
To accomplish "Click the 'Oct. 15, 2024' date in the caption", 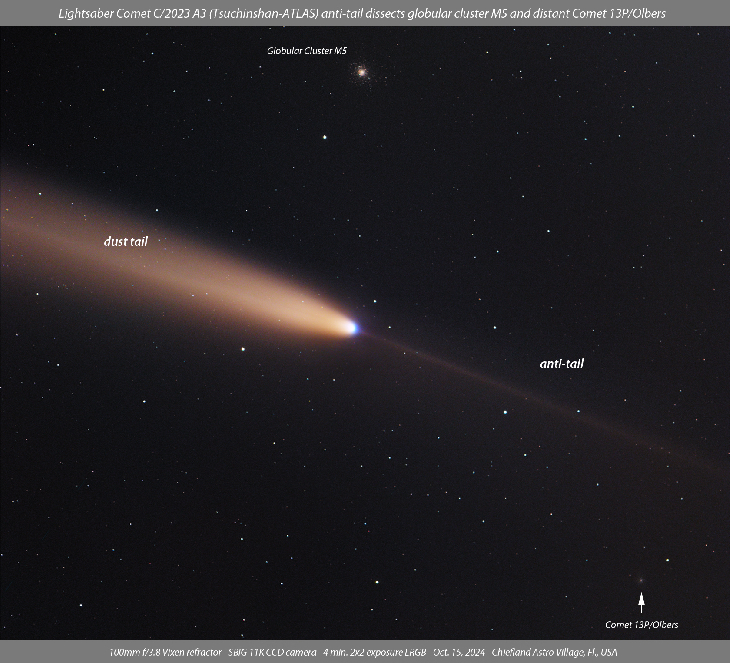I will pos(459,652).
